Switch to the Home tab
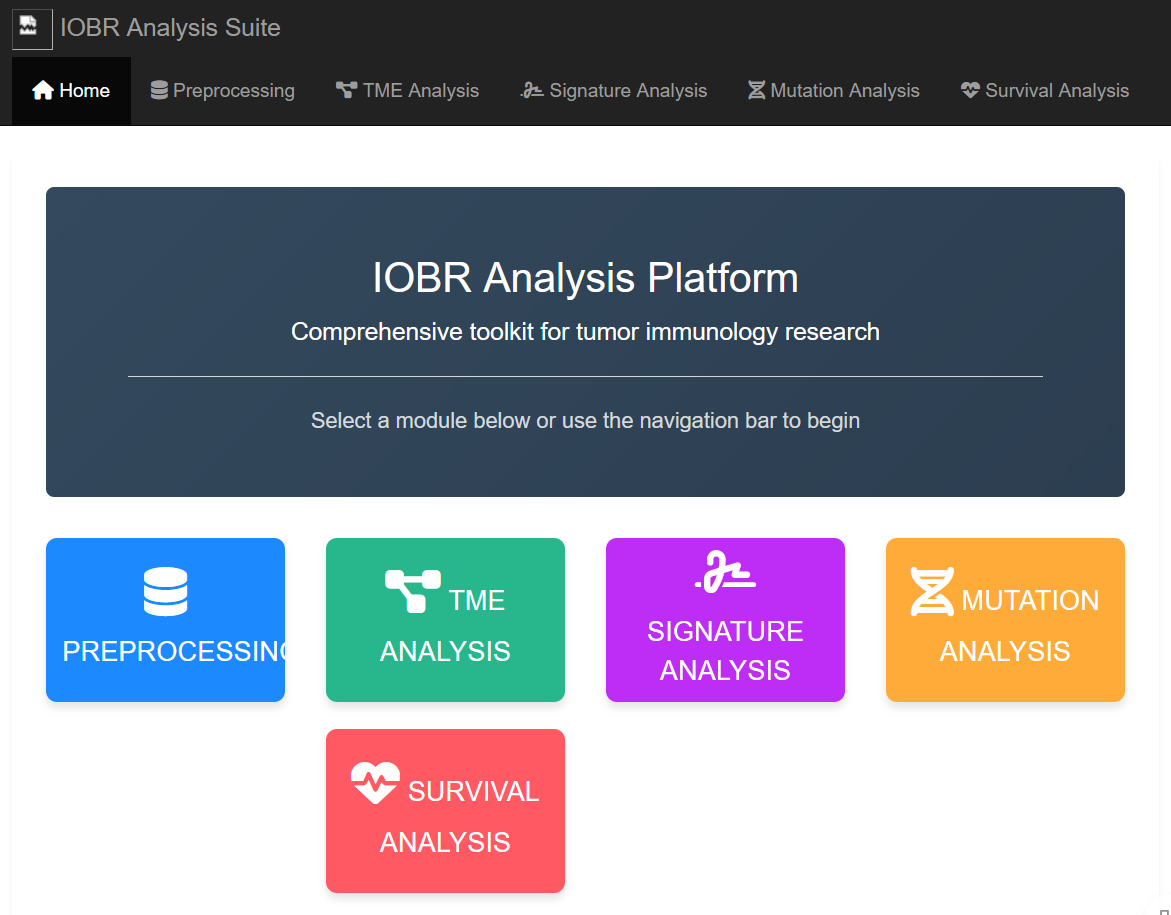This screenshot has height=915, width=1171. [x=71, y=91]
